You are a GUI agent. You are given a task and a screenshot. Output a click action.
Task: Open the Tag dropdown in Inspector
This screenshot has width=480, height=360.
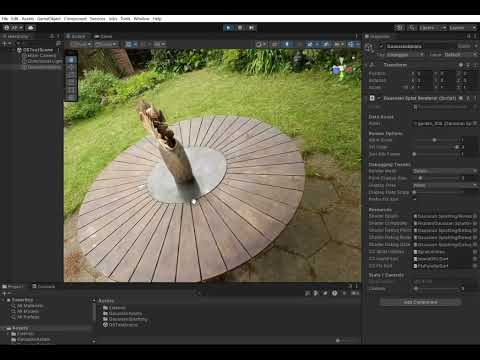[405, 54]
